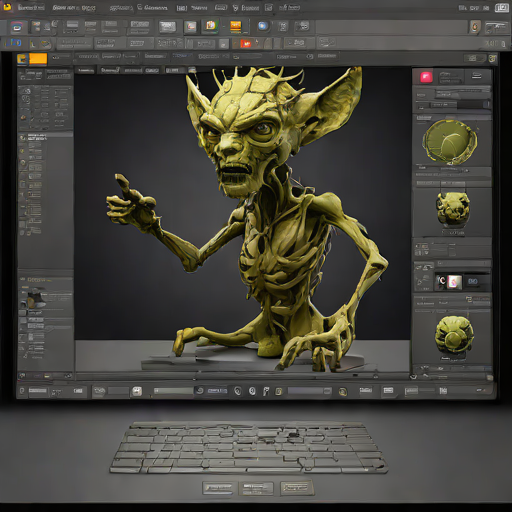Click the yellow circular icon in the bottom toolbar
Screen dimensions: 512x512
pos(342,392)
